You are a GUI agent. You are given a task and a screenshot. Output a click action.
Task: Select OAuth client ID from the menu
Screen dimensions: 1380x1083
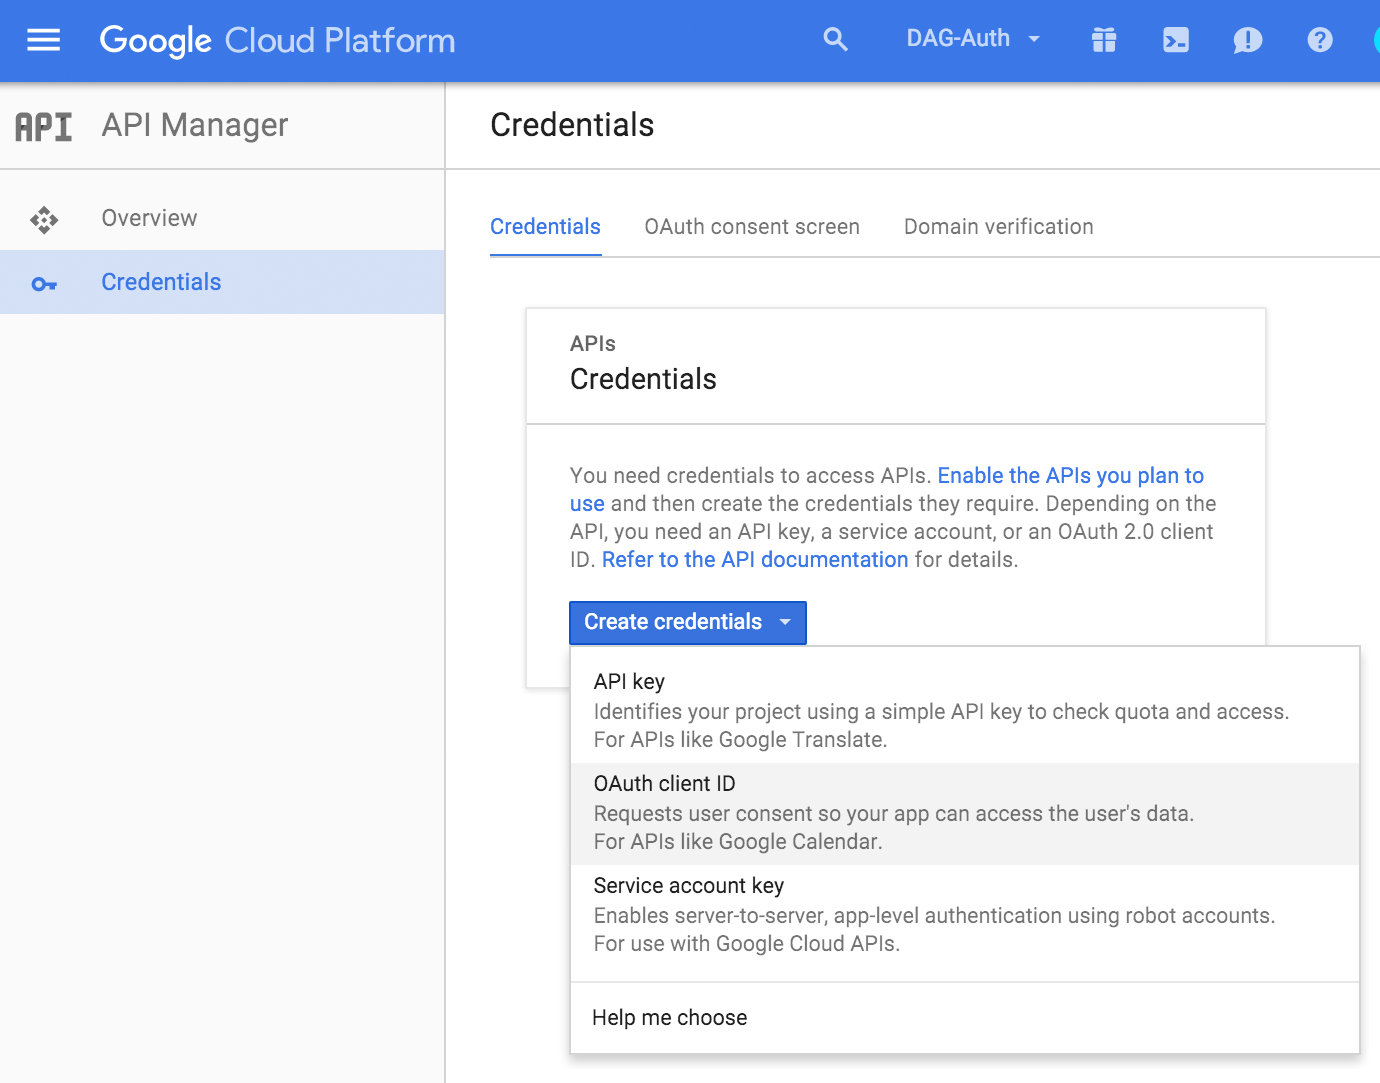pyautogui.click(x=663, y=784)
